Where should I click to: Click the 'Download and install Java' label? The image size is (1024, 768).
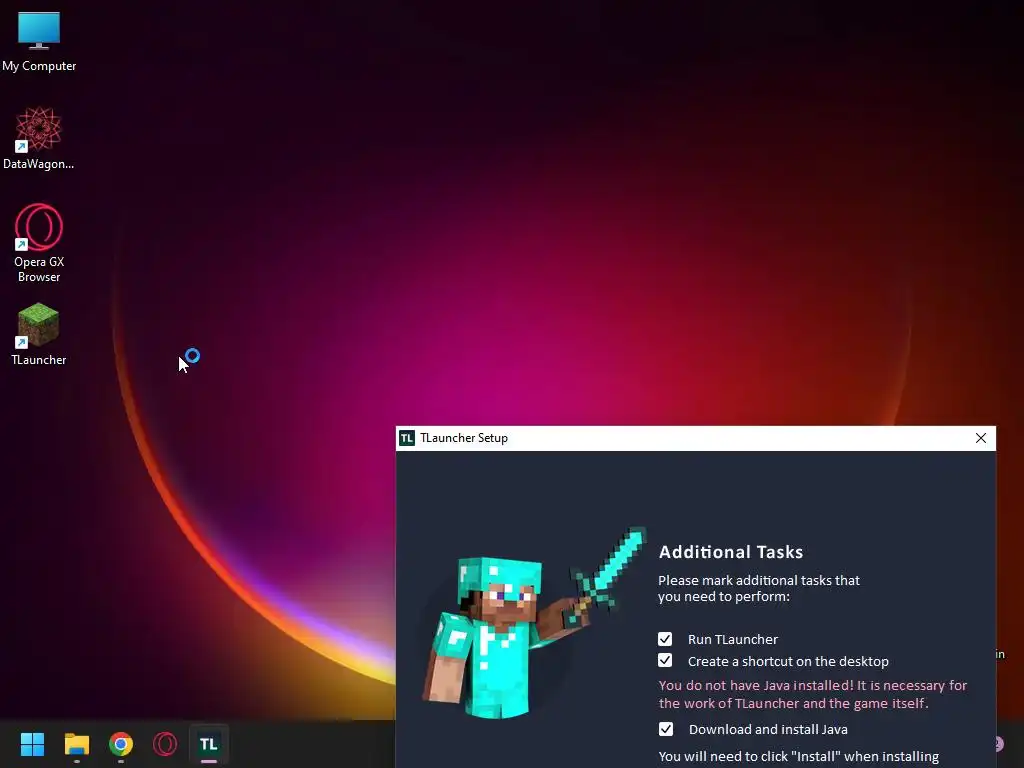[768, 729]
